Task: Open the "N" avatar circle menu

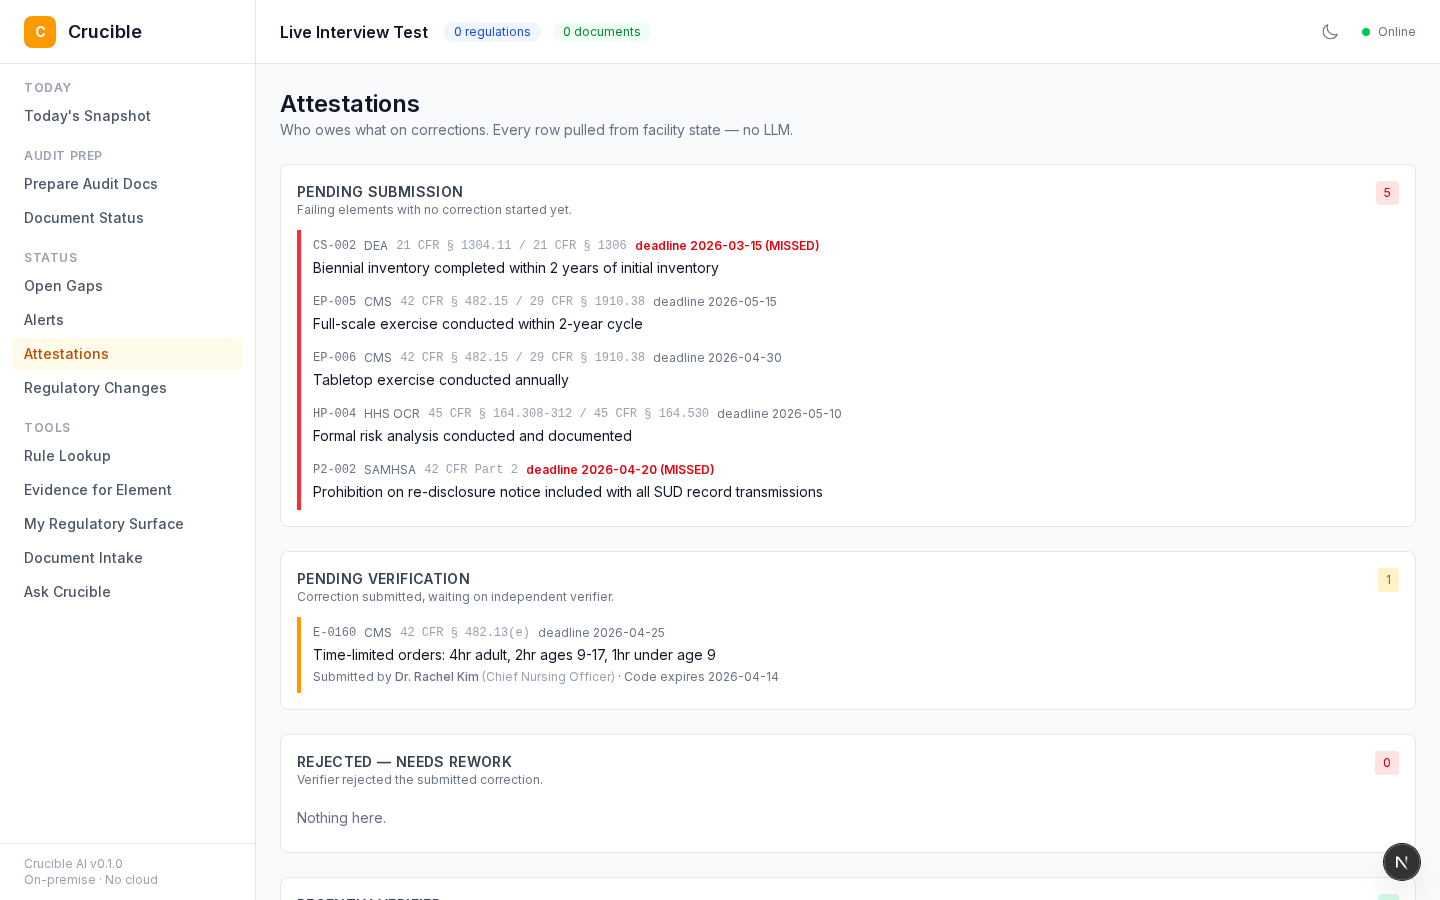Action: tap(1401, 861)
